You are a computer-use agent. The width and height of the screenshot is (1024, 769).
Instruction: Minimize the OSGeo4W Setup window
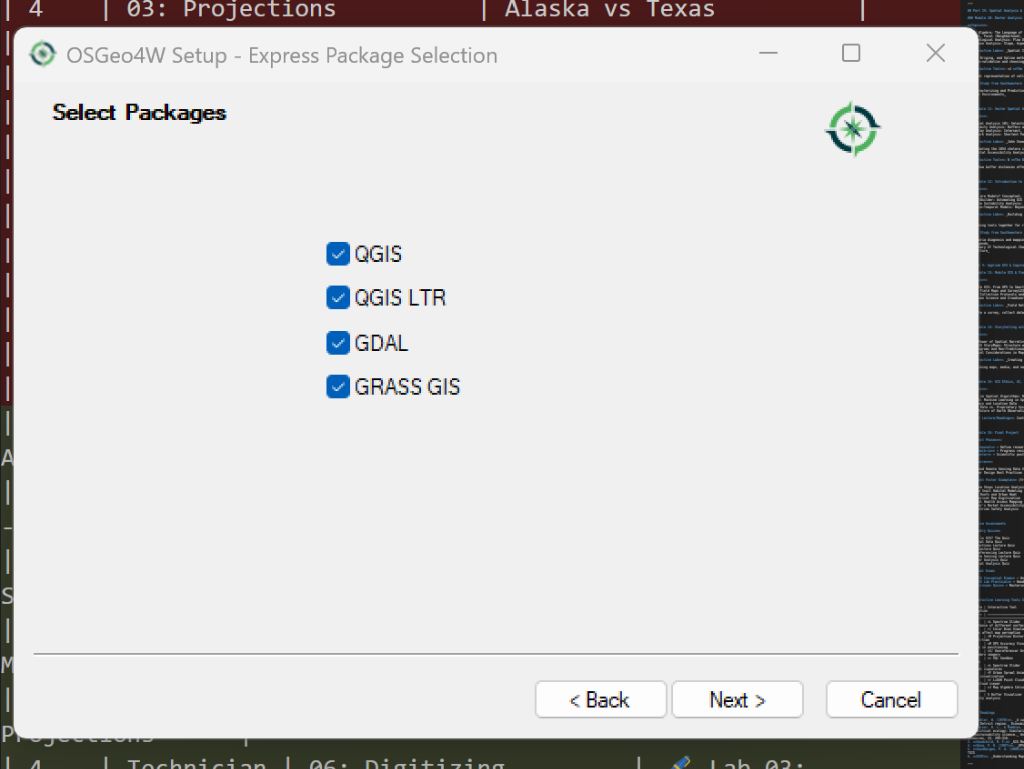[x=766, y=53]
